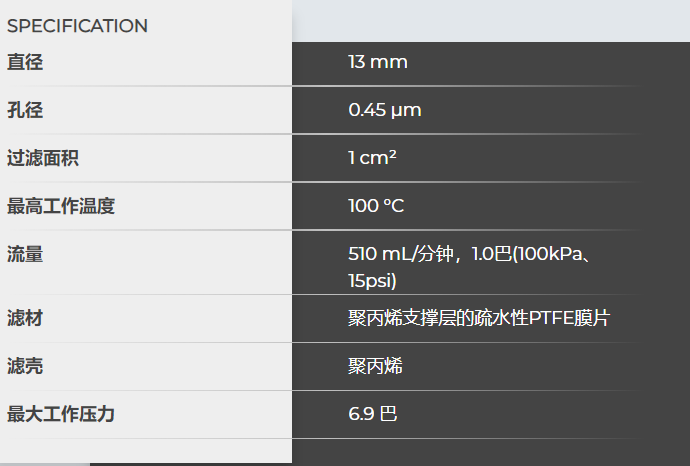This screenshot has width=690, height=466.
Task: Click the 15psi text line
Action: click(372, 279)
